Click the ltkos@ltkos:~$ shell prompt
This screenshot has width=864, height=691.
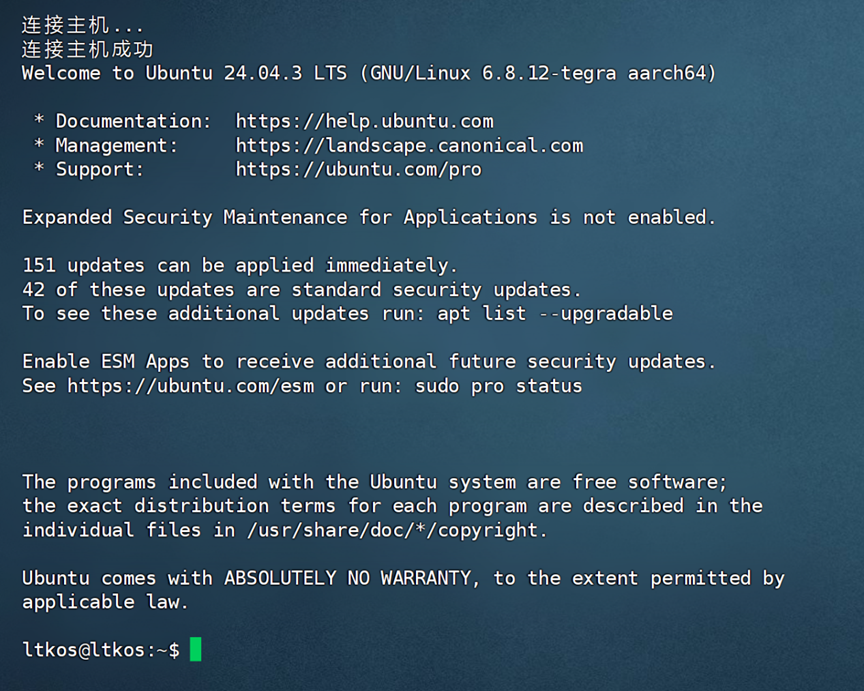point(100,650)
